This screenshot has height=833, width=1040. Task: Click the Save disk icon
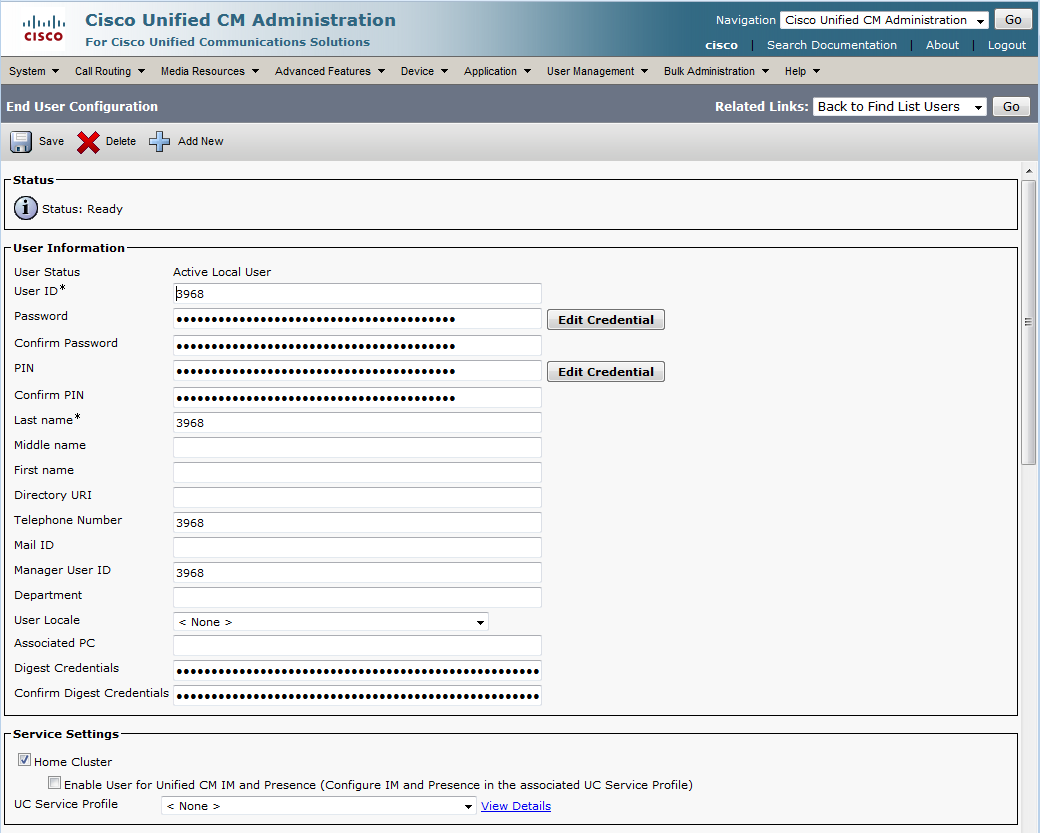pos(21,142)
